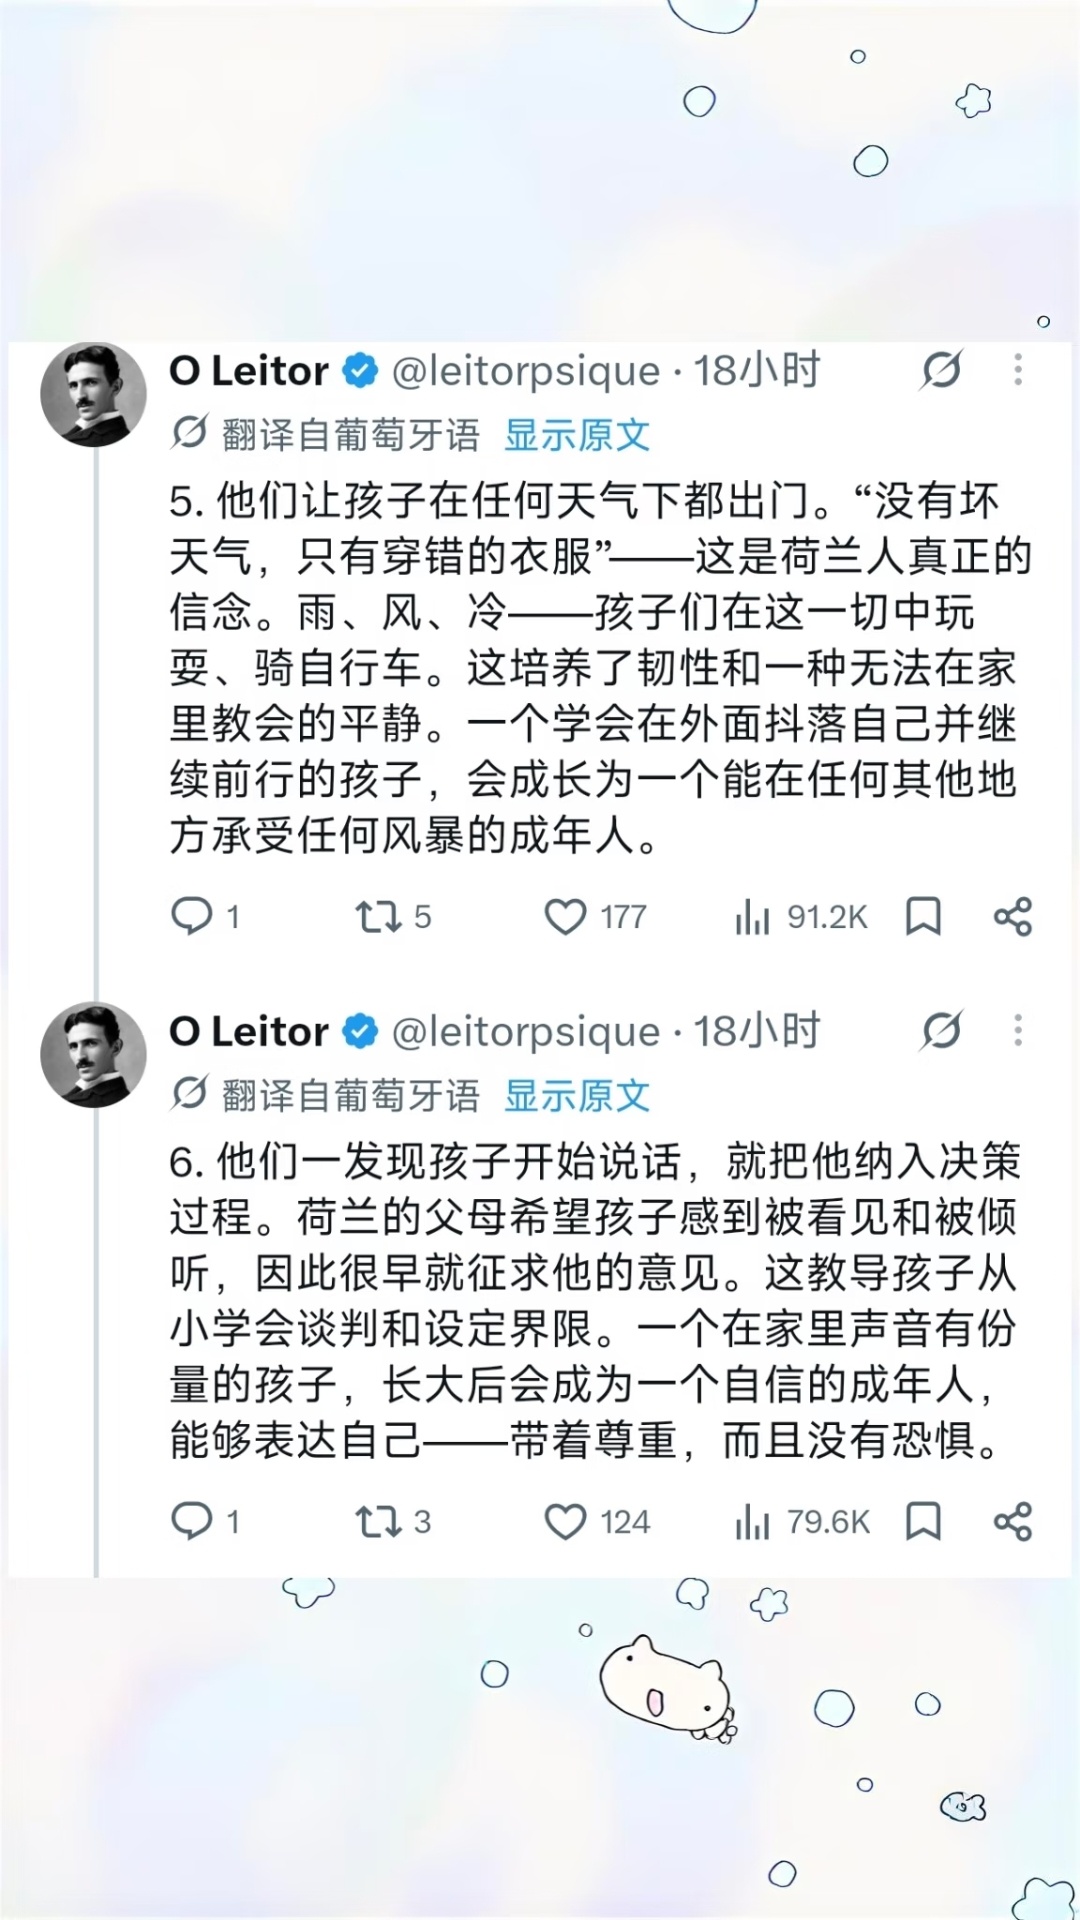Retweet the post with 3 retweets
This screenshot has height=1920, width=1080.
coord(393,1521)
